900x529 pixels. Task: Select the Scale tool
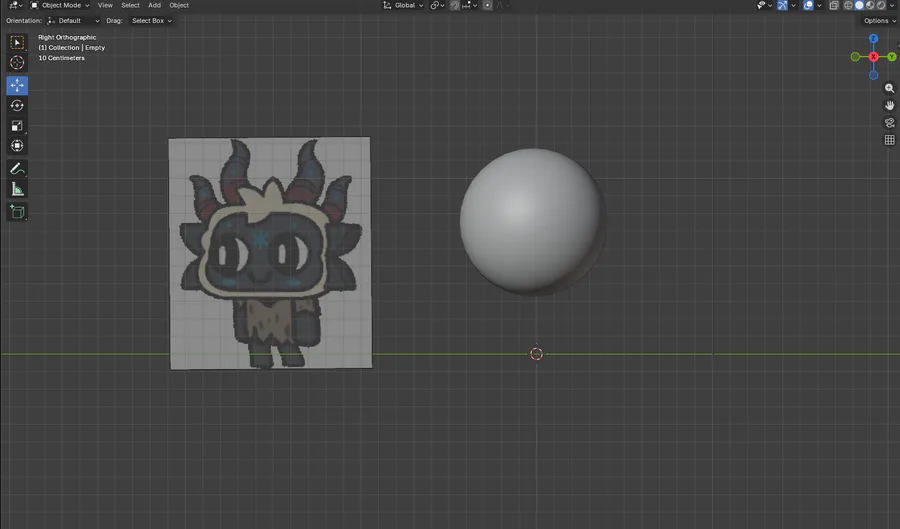coord(17,126)
